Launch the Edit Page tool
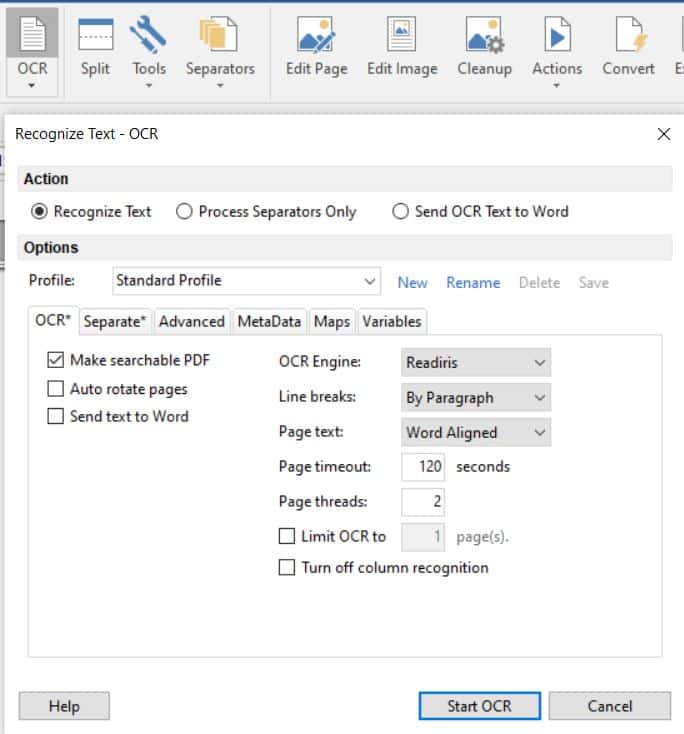This screenshot has height=734, width=684. point(316,47)
